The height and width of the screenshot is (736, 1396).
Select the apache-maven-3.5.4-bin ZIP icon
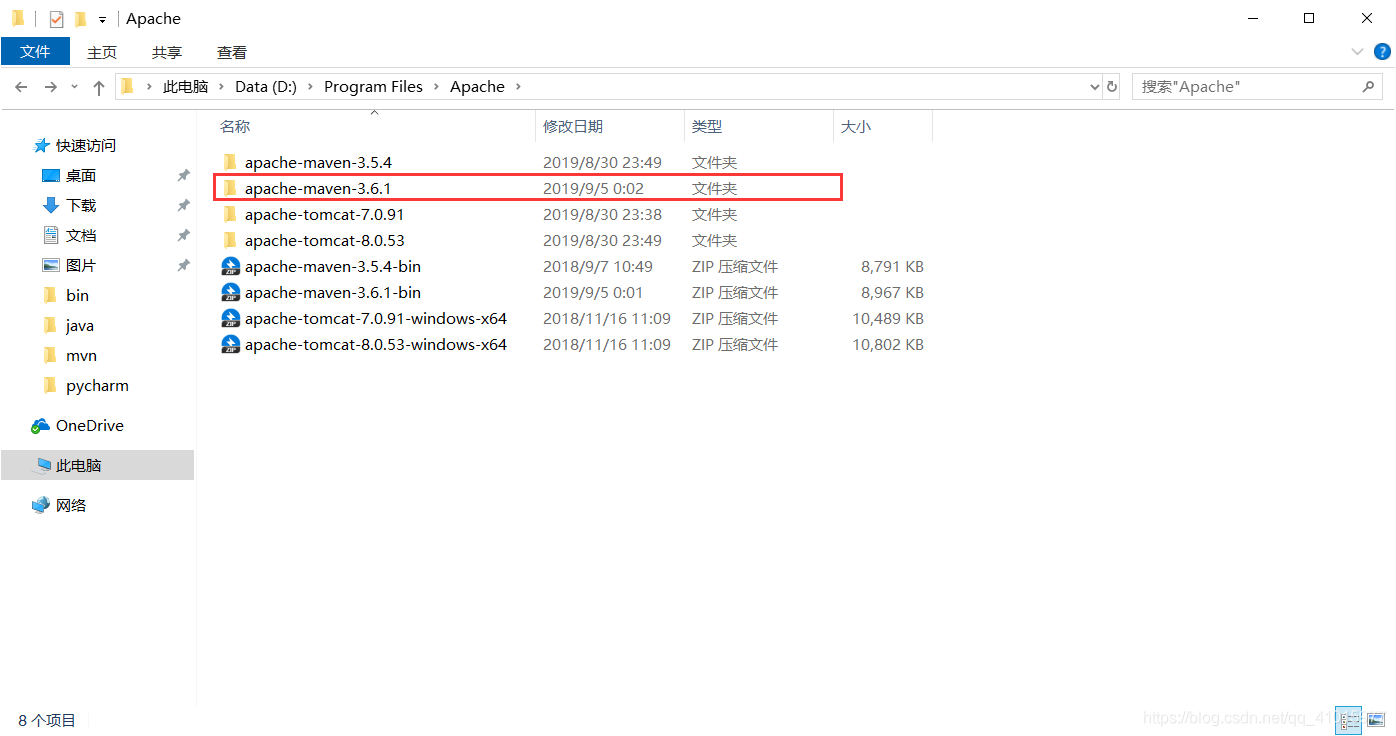[230, 266]
